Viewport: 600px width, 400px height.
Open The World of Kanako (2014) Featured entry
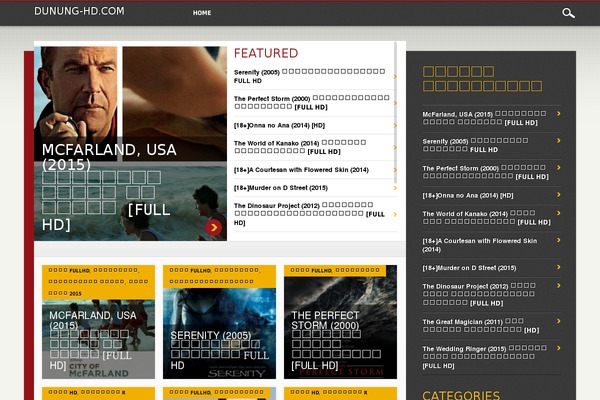coord(300,147)
